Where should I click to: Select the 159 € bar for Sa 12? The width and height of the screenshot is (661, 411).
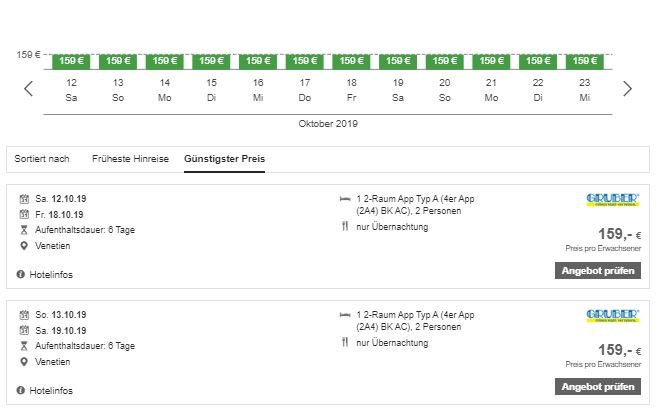click(x=71, y=61)
